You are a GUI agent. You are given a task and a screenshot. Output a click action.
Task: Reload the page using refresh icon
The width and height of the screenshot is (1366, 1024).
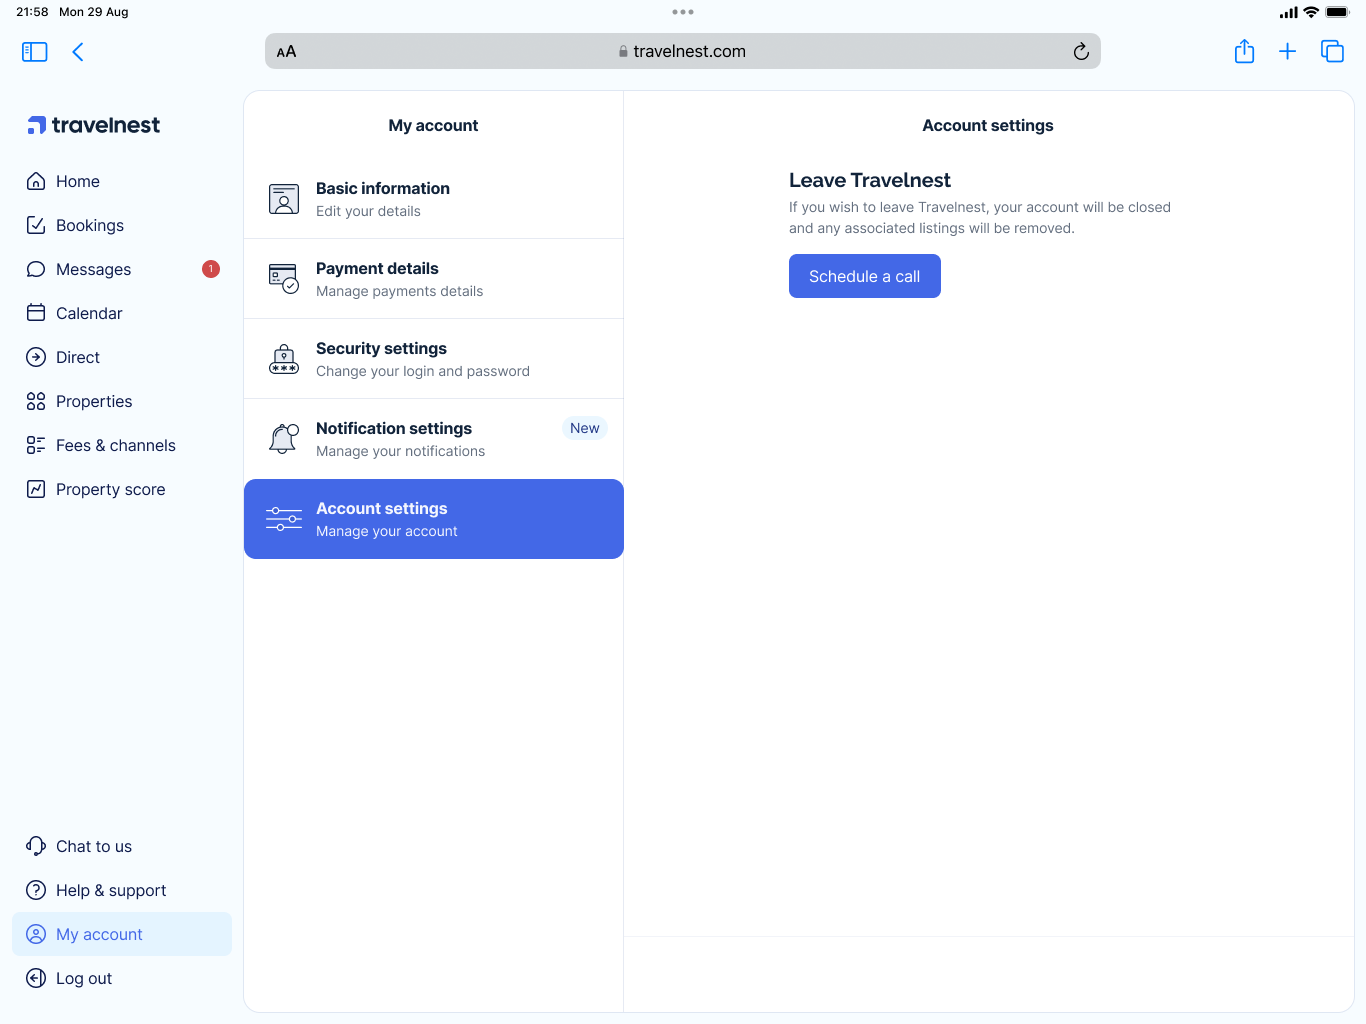point(1080,52)
